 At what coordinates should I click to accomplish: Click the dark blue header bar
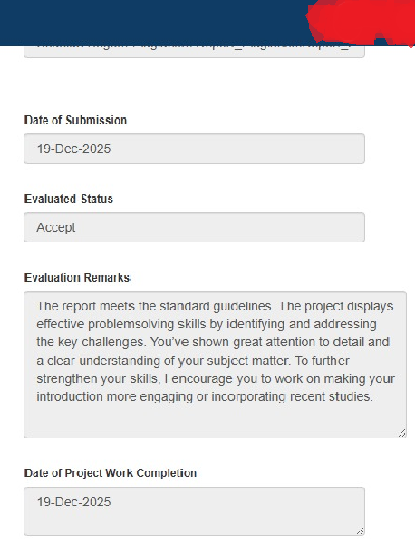pos(151,23)
